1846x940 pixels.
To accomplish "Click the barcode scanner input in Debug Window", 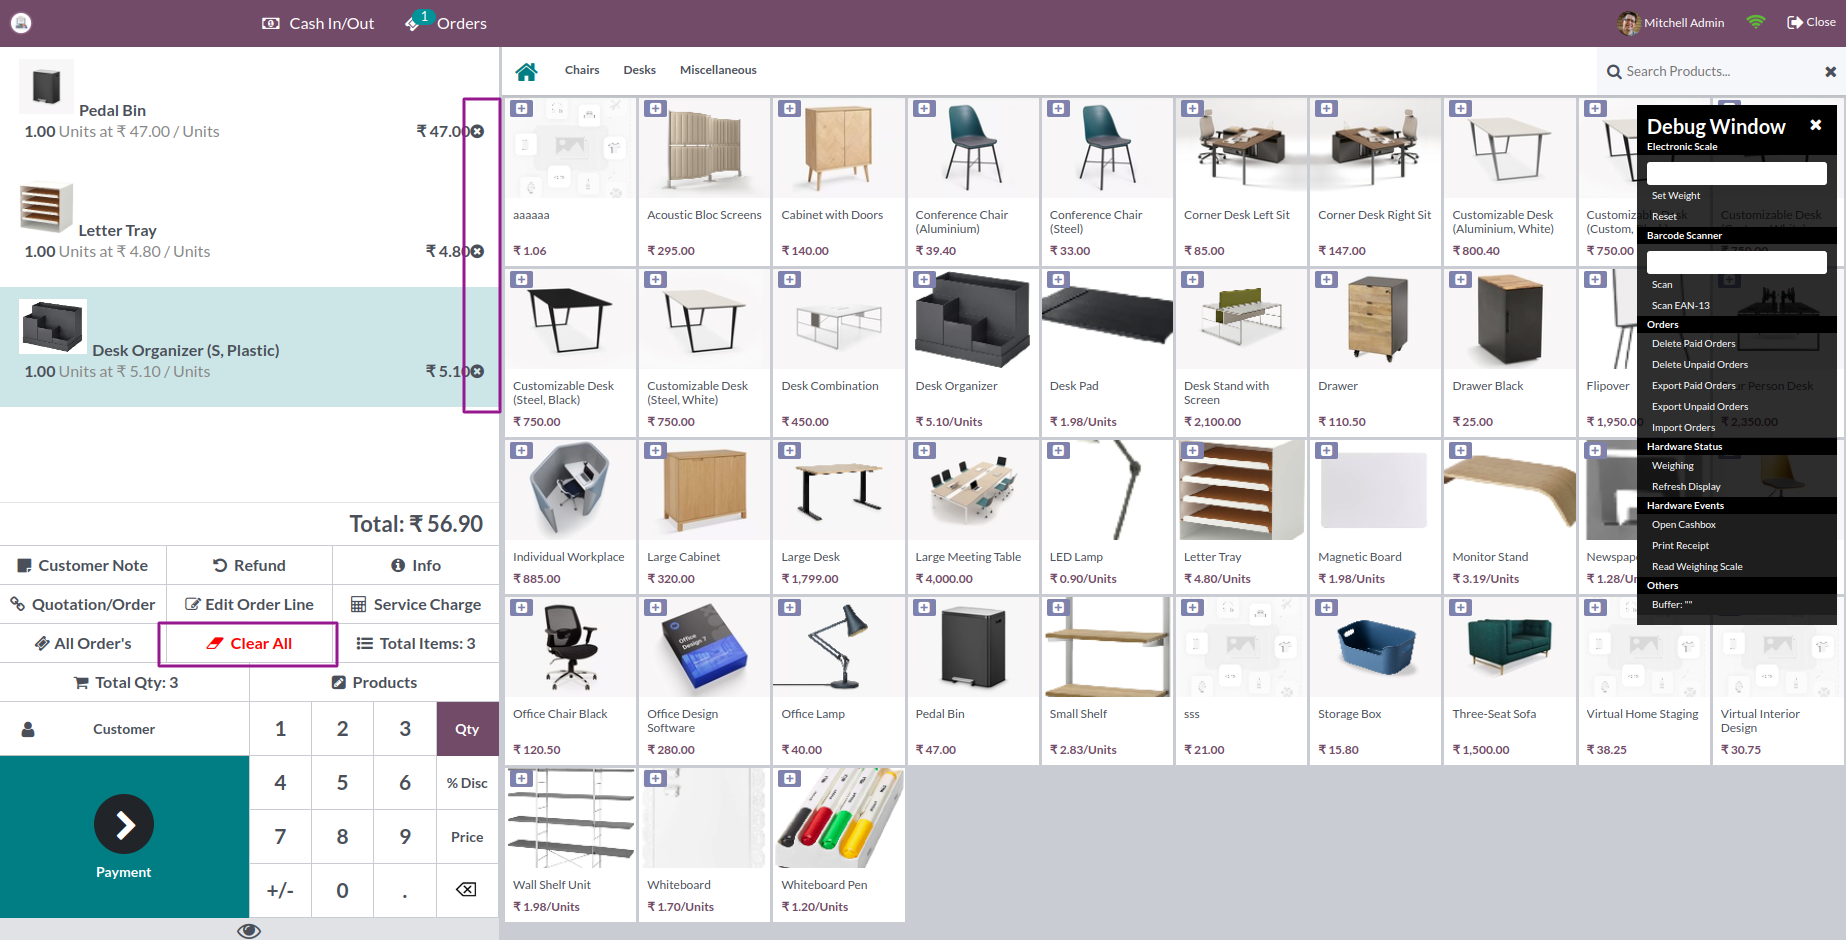I will [x=1736, y=261].
